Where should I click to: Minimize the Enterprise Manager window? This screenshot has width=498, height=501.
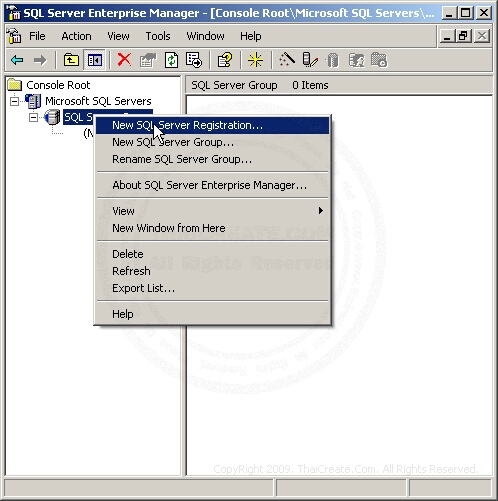coord(449,13)
